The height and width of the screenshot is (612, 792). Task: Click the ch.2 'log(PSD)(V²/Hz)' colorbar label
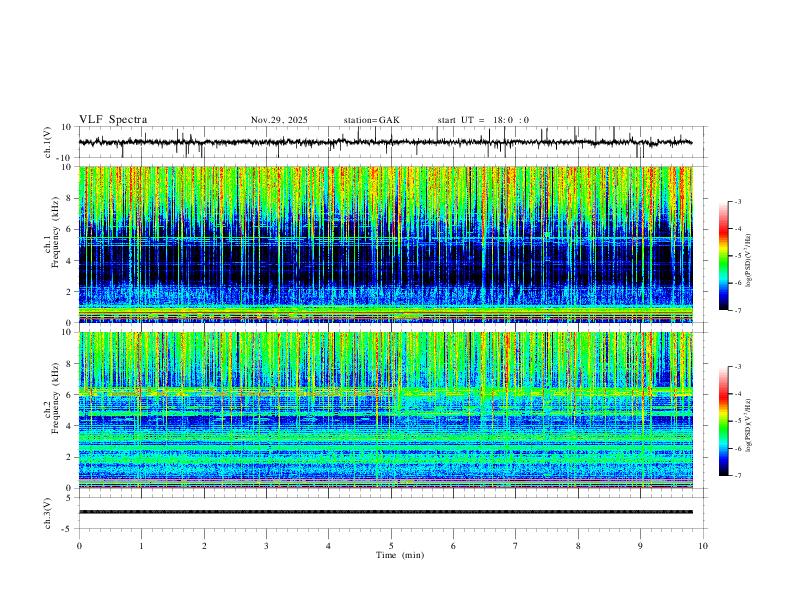pyautogui.click(x=748, y=426)
